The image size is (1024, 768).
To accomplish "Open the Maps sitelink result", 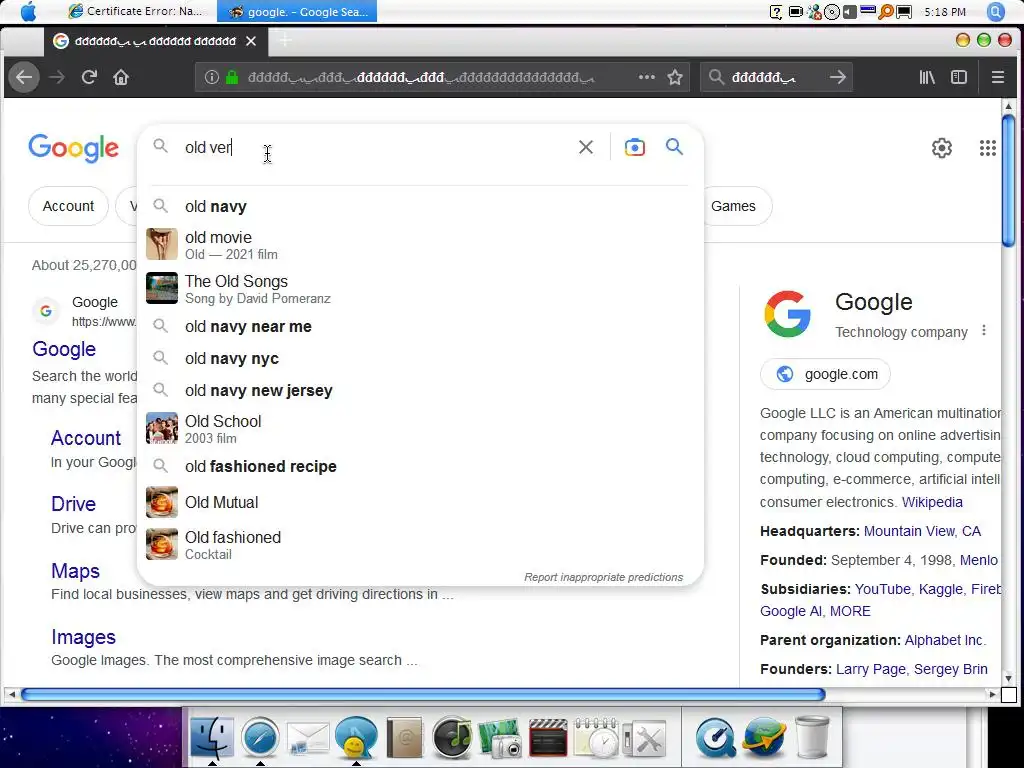I will point(75,571).
